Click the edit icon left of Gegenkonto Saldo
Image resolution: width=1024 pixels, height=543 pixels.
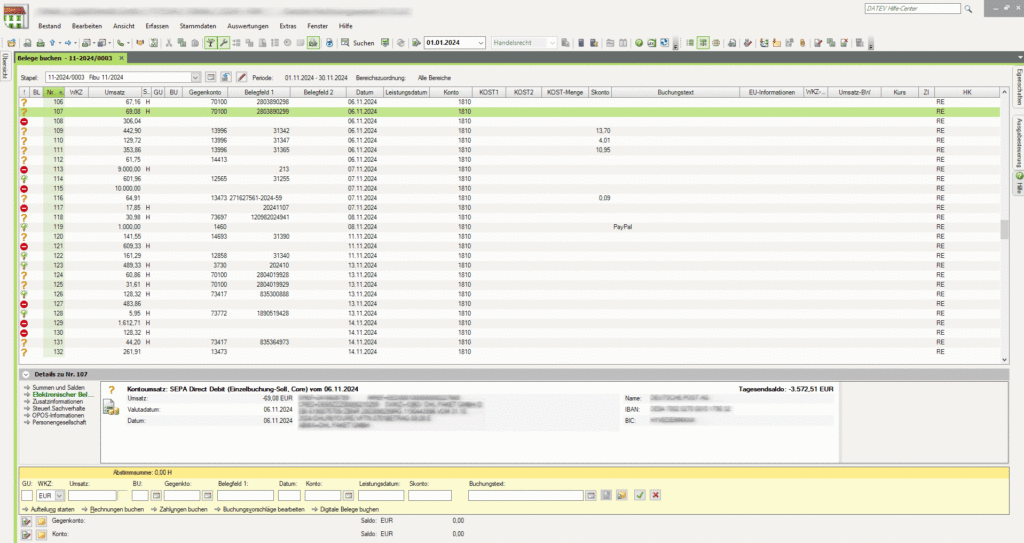click(x=26, y=521)
